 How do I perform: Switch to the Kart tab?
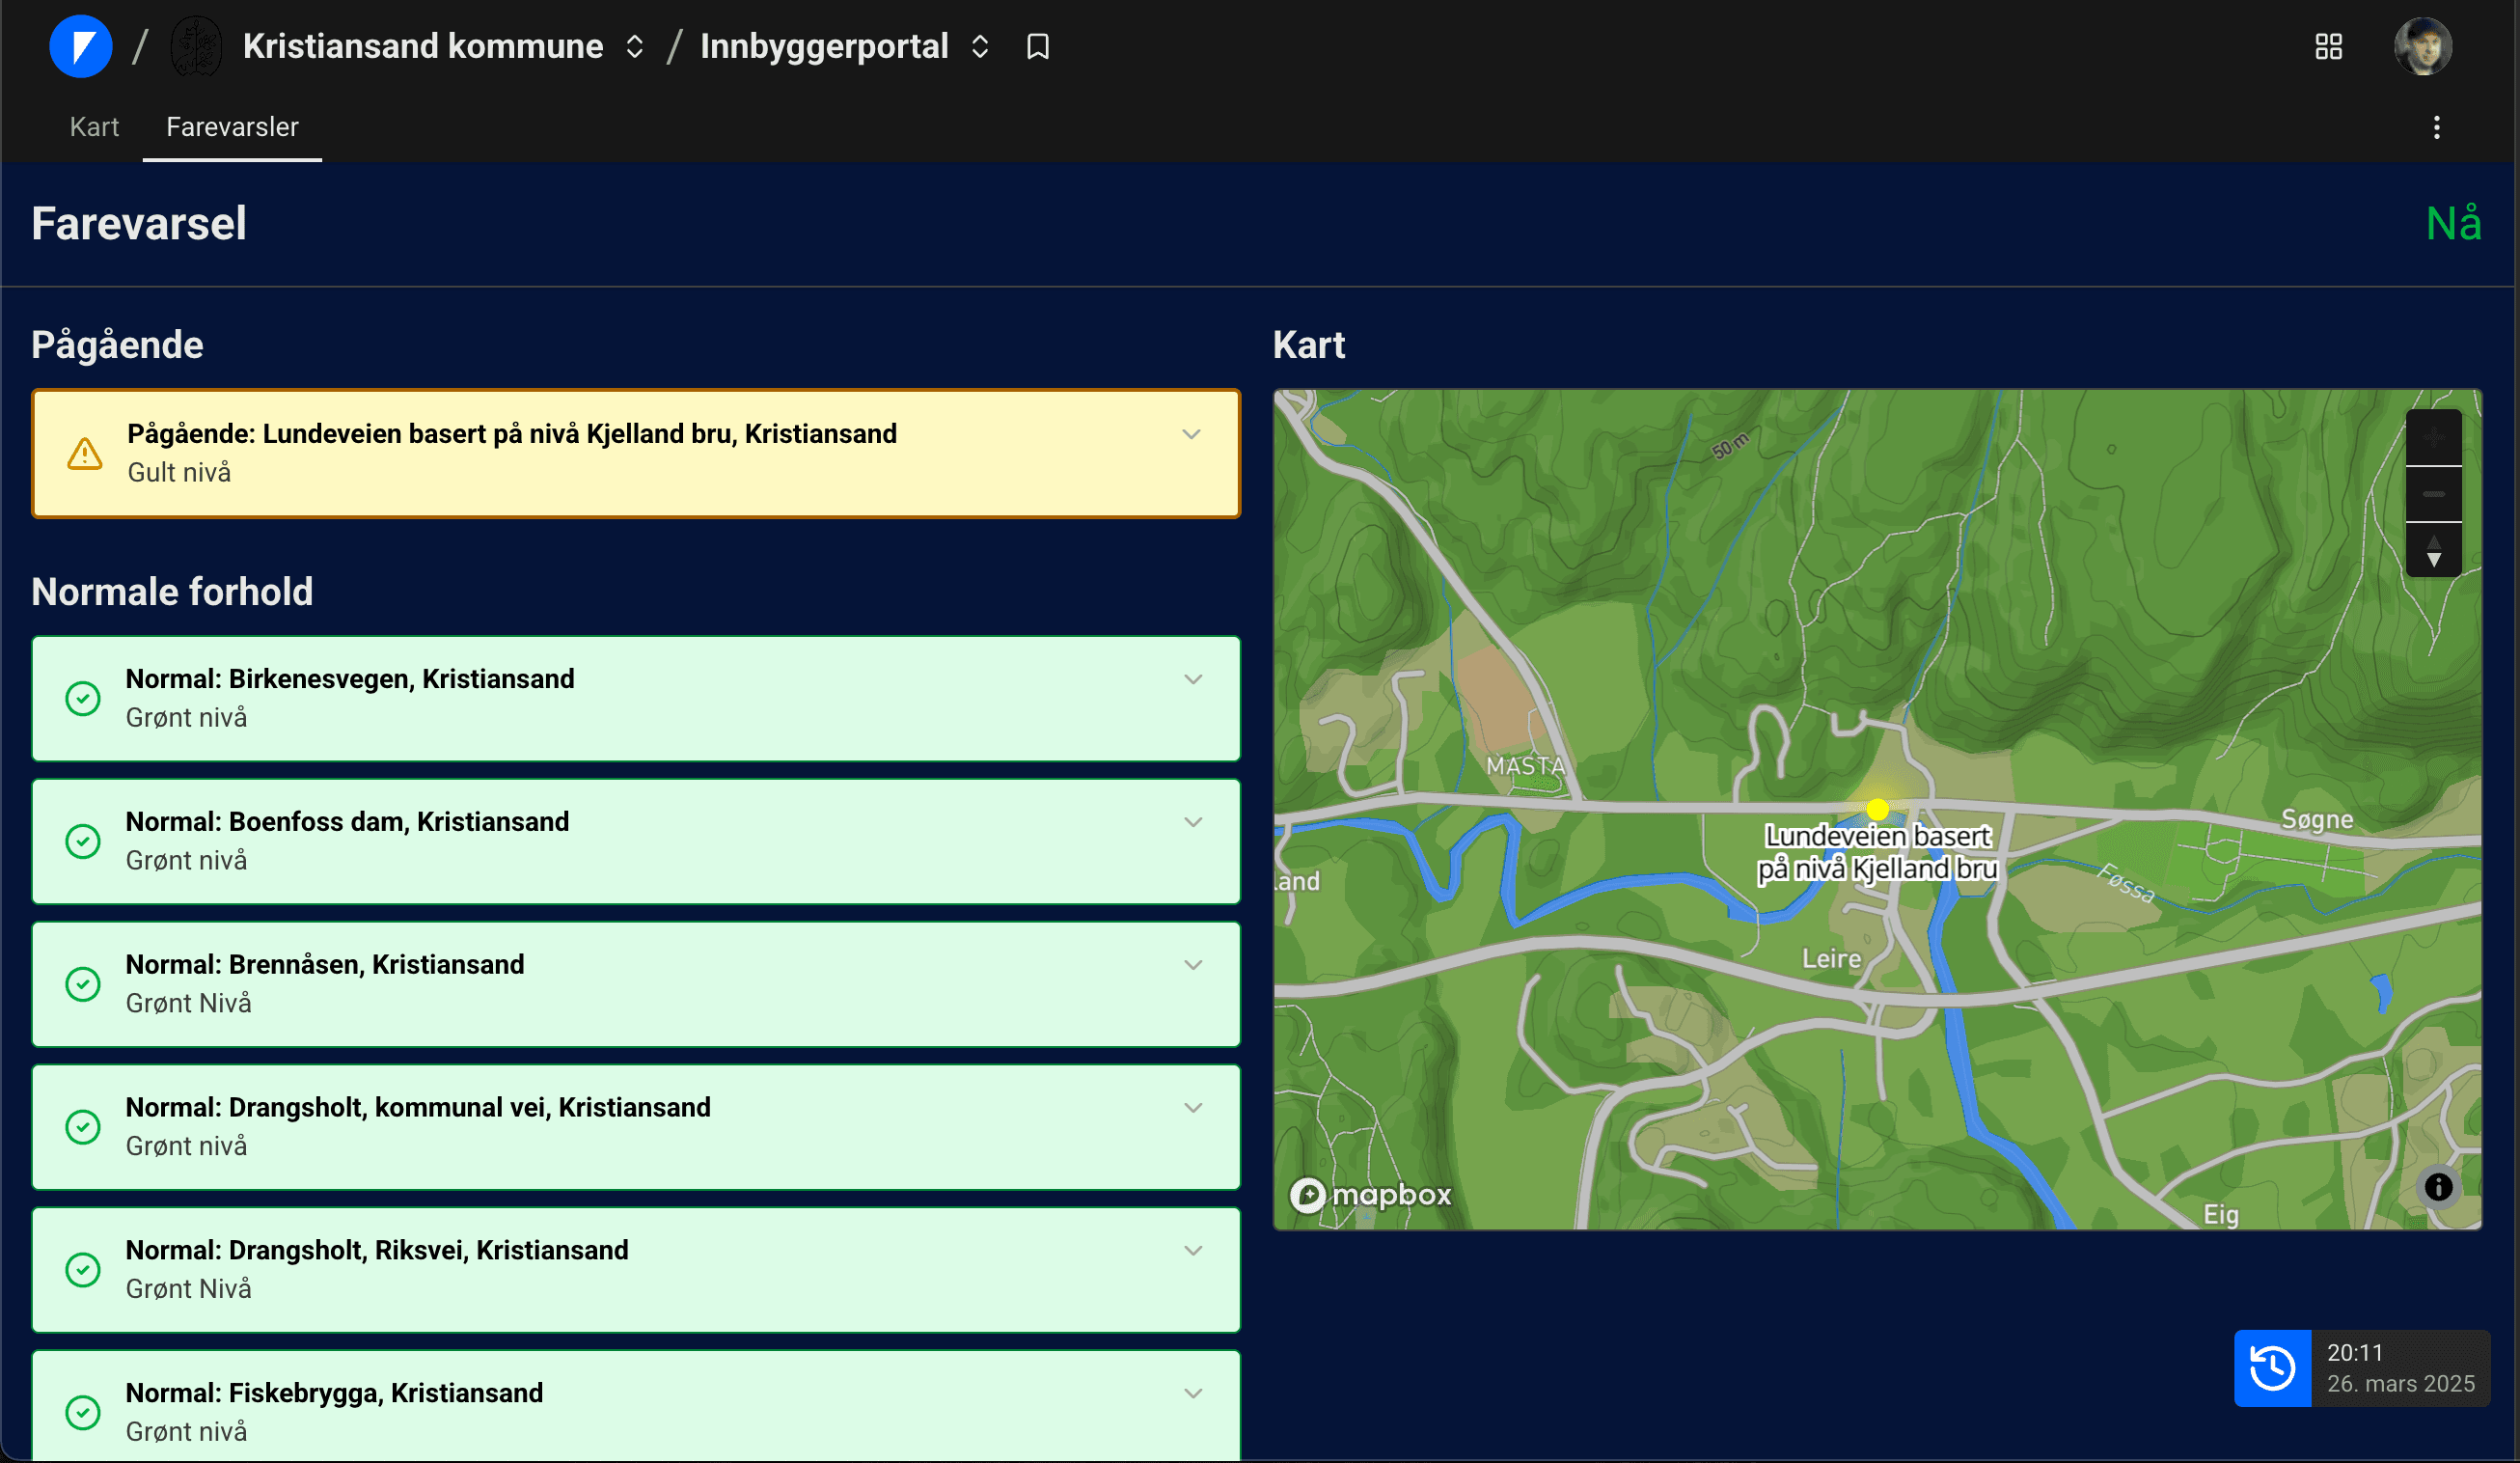94,126
